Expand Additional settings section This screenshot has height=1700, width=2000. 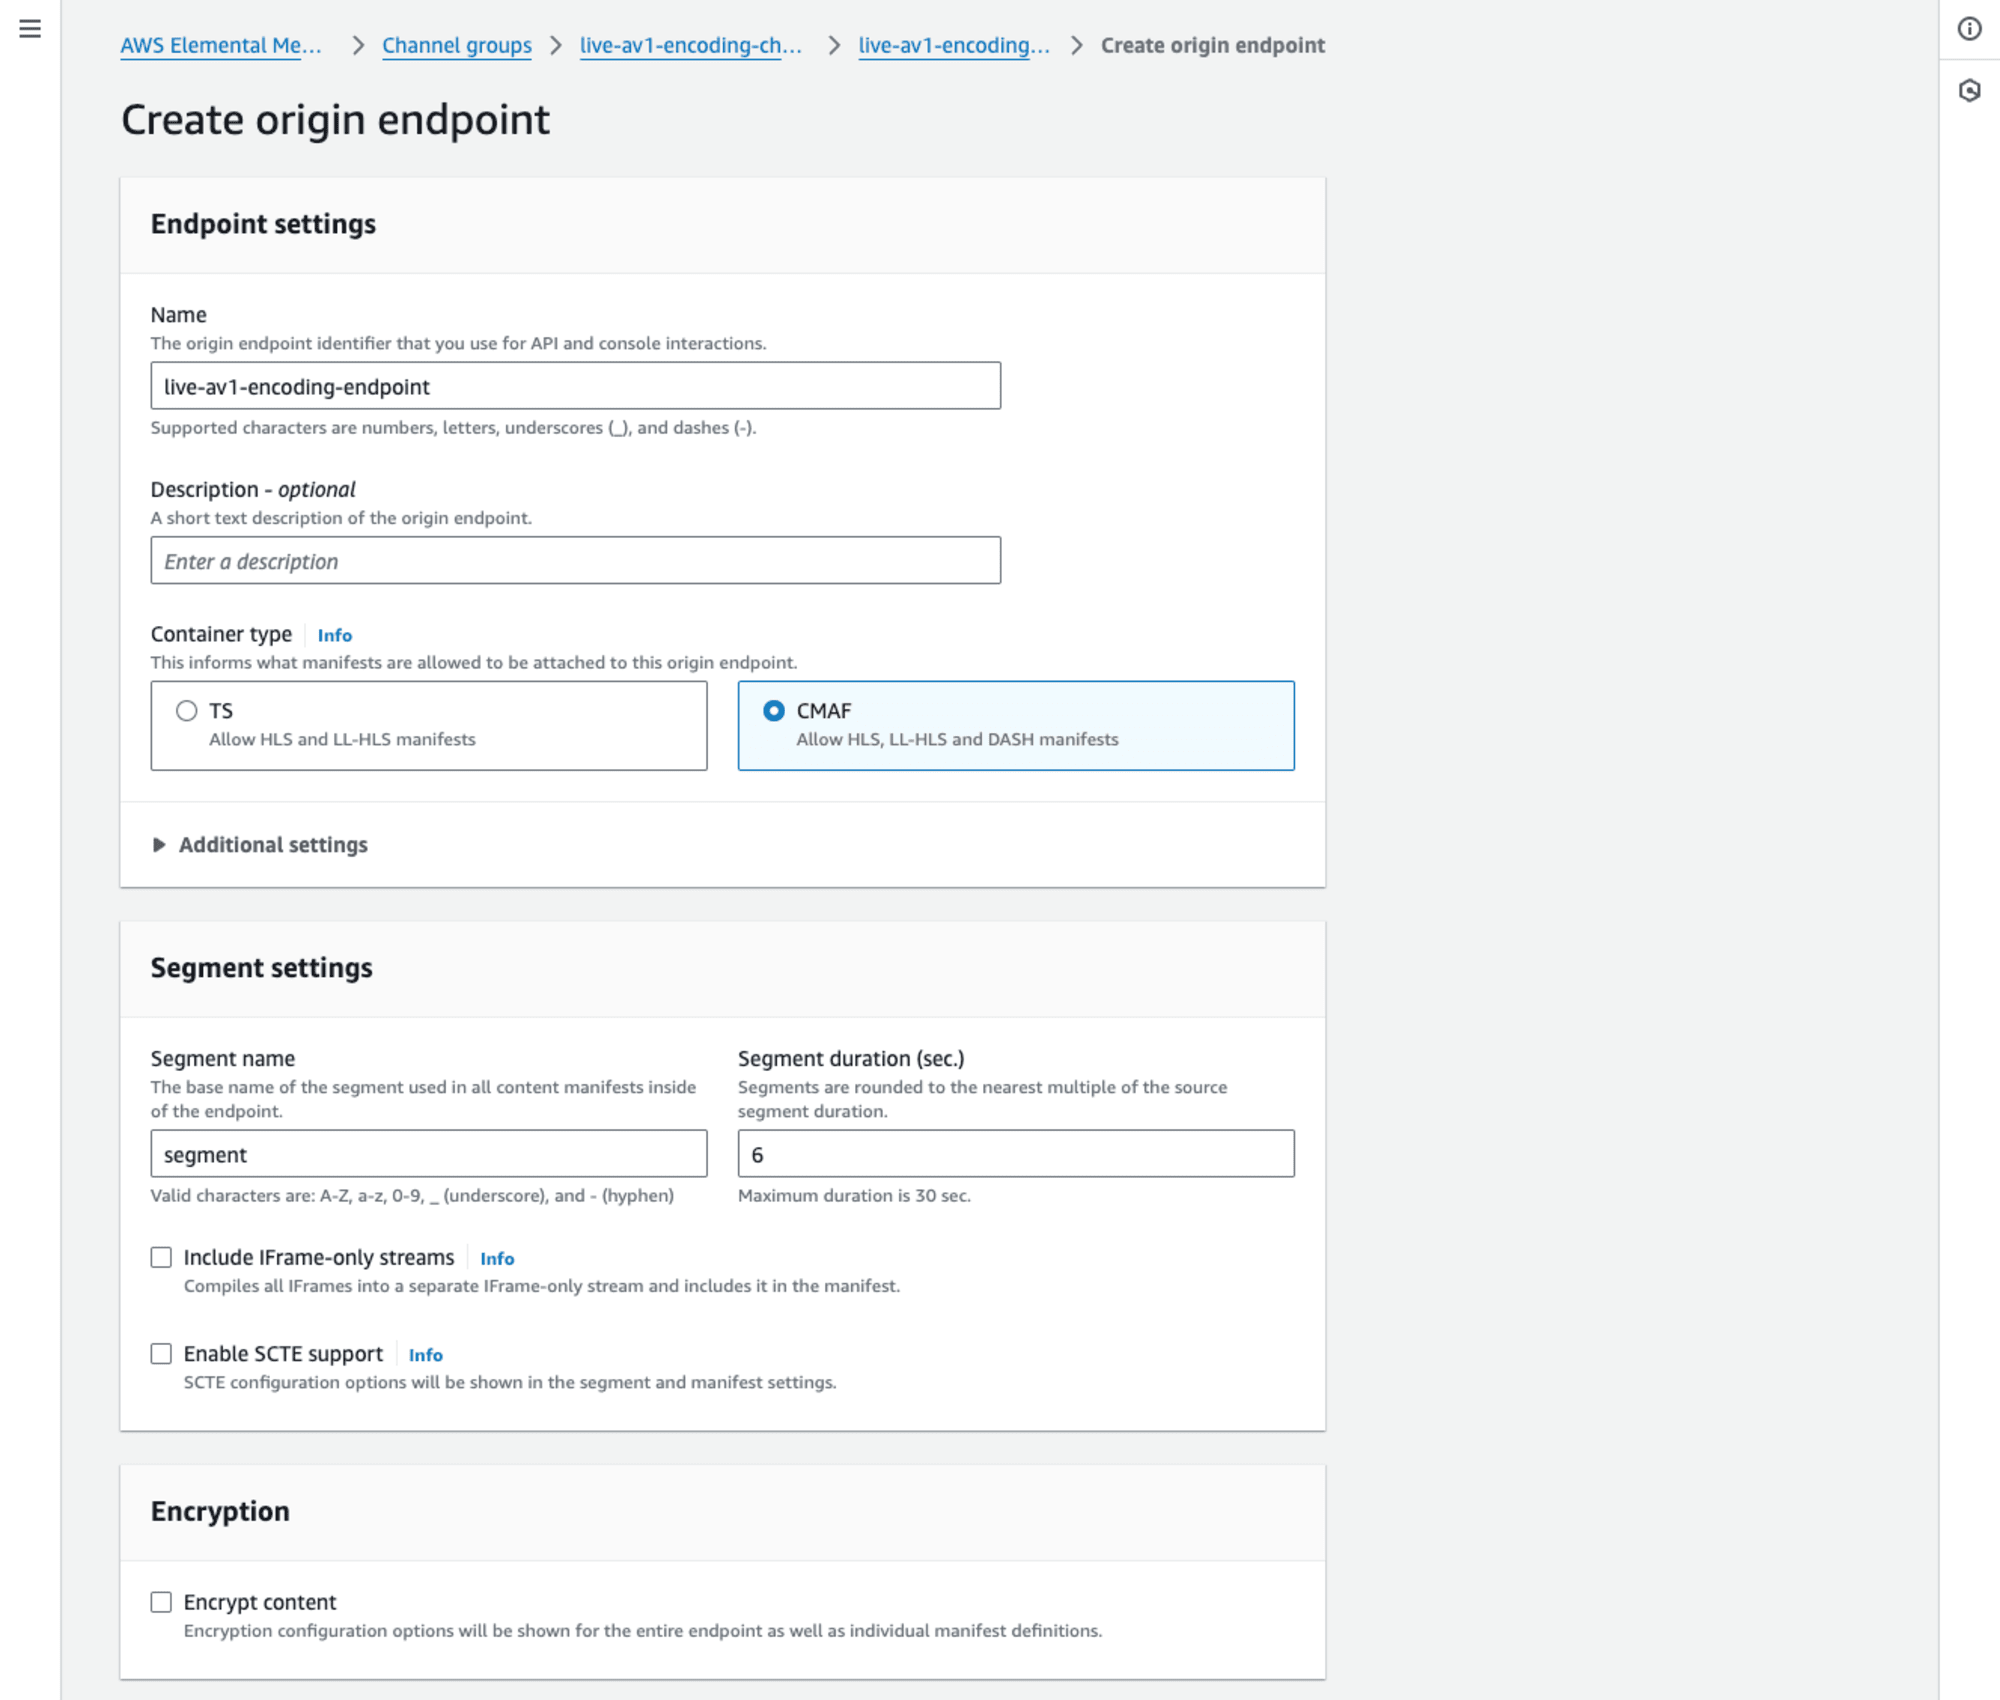pyautogui.click(x=260, y=845)
